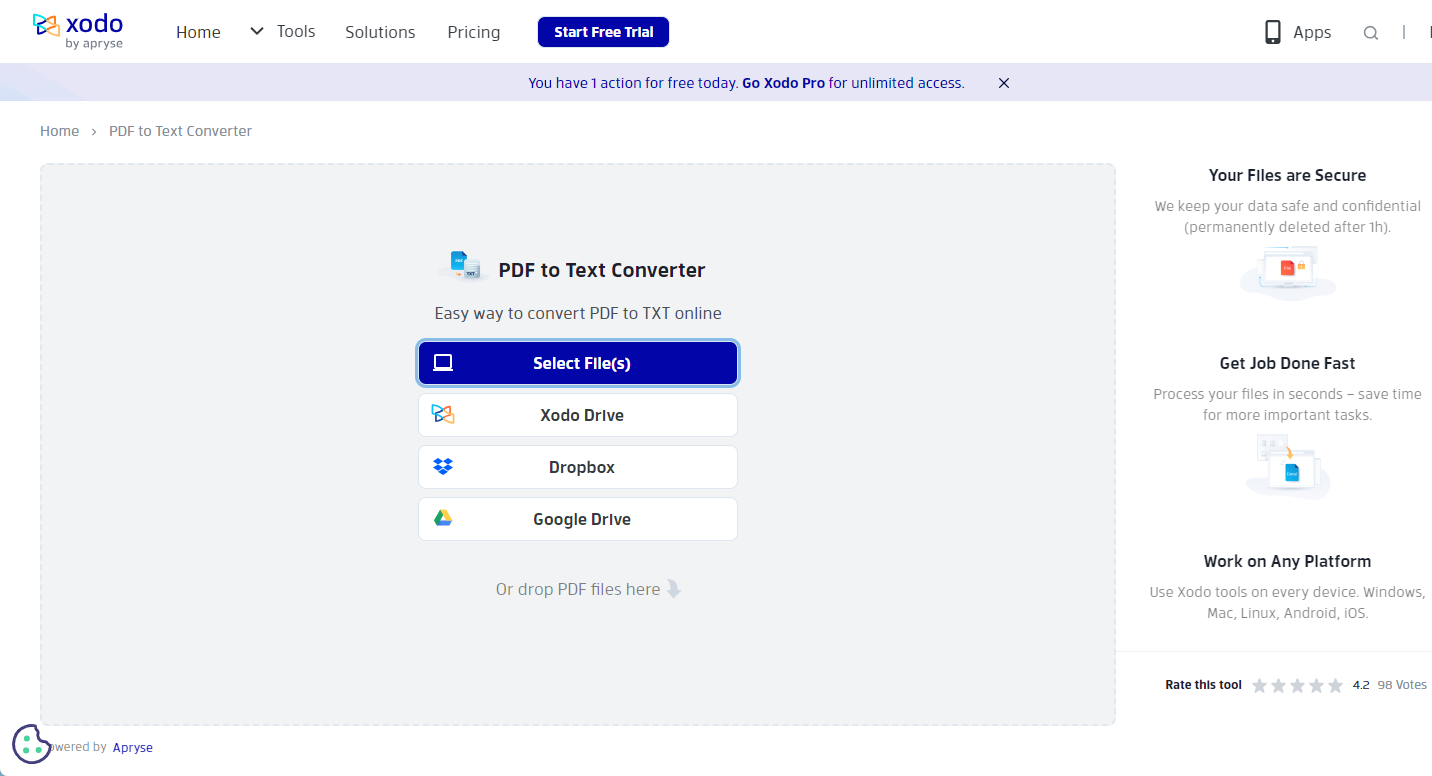Click the Dropbox logo icon

point(443,467)
